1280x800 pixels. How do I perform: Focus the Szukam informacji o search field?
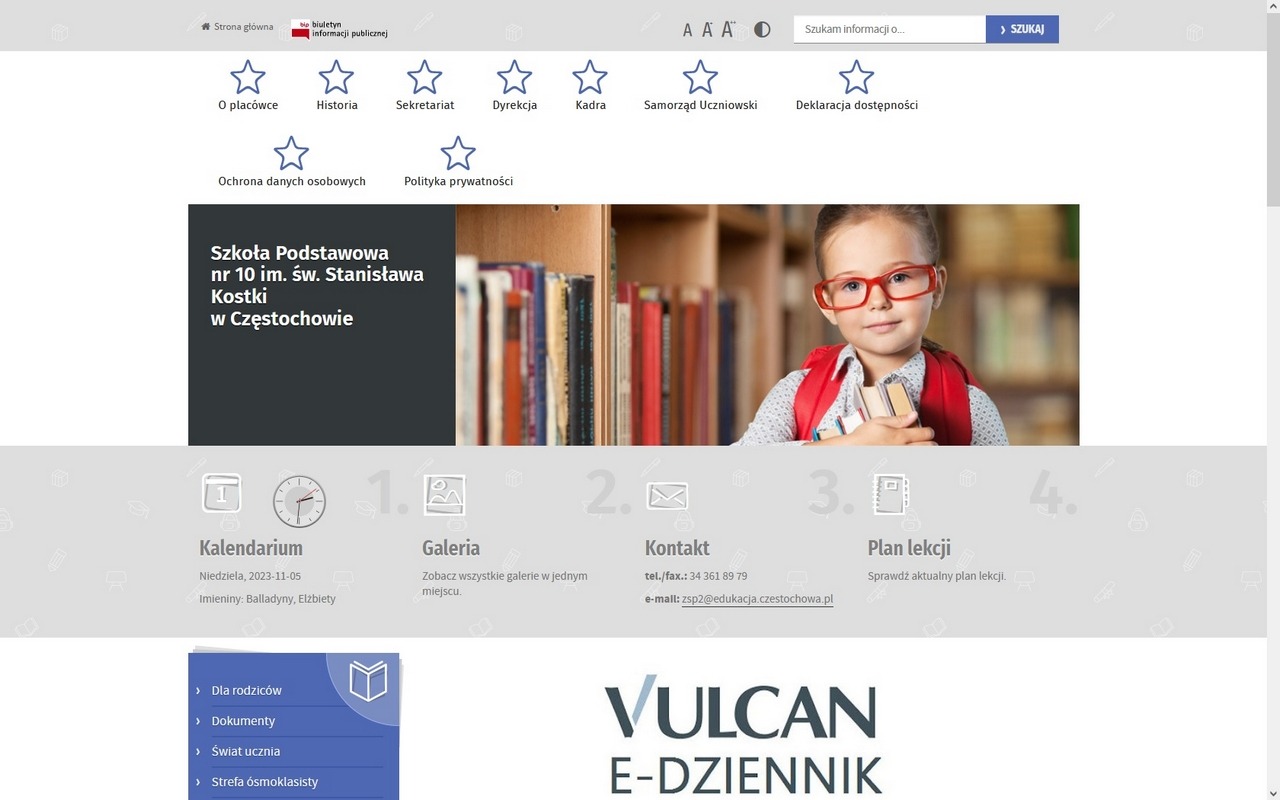[x=890, y=29]
